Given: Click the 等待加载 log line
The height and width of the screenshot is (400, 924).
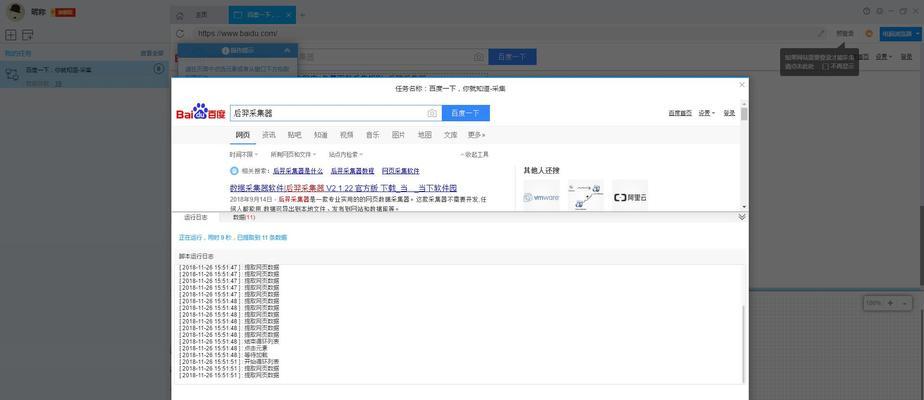Looking at the screenshot, I should pyautogui.click(x=223, y=355).
